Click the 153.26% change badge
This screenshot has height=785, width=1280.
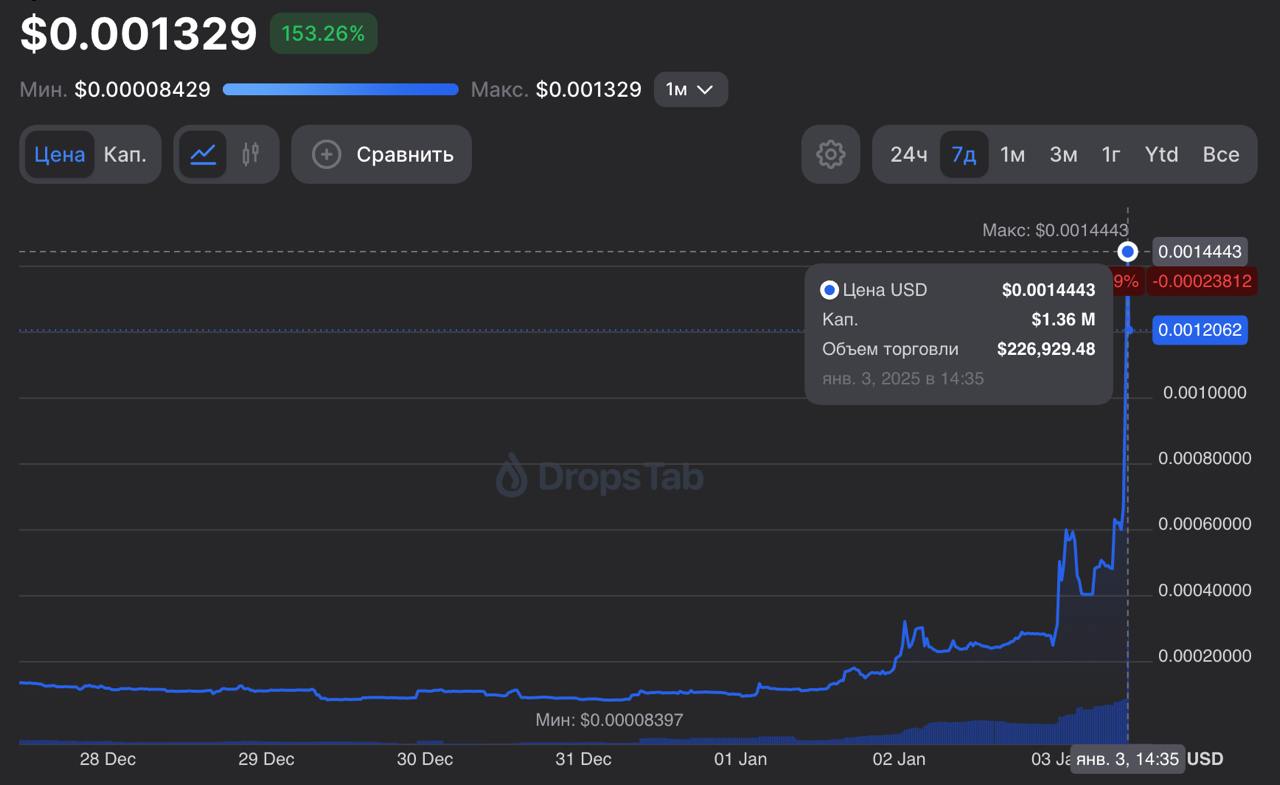point(323,33)
